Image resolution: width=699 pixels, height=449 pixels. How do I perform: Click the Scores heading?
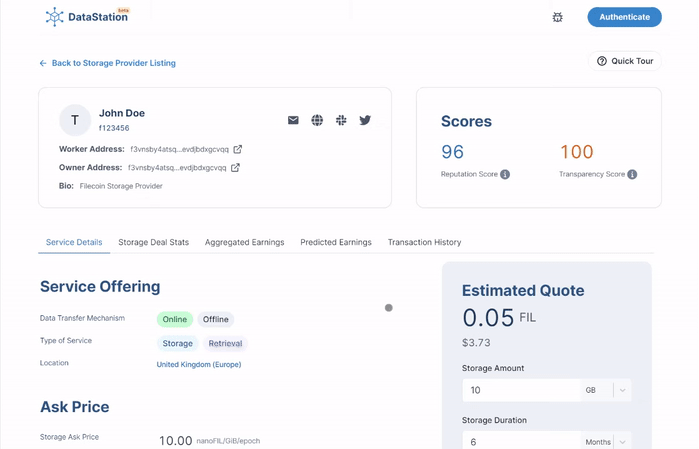pyautogui.click(x=466, y=121)
